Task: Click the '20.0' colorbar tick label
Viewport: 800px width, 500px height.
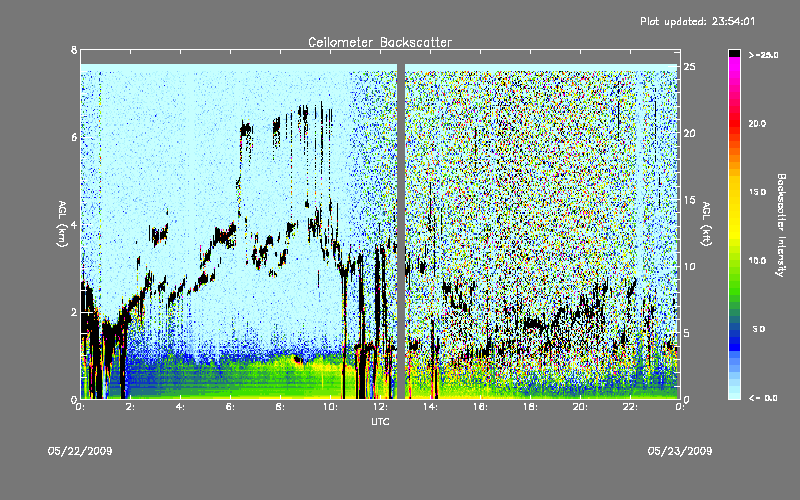Action: tap(757, 123)
